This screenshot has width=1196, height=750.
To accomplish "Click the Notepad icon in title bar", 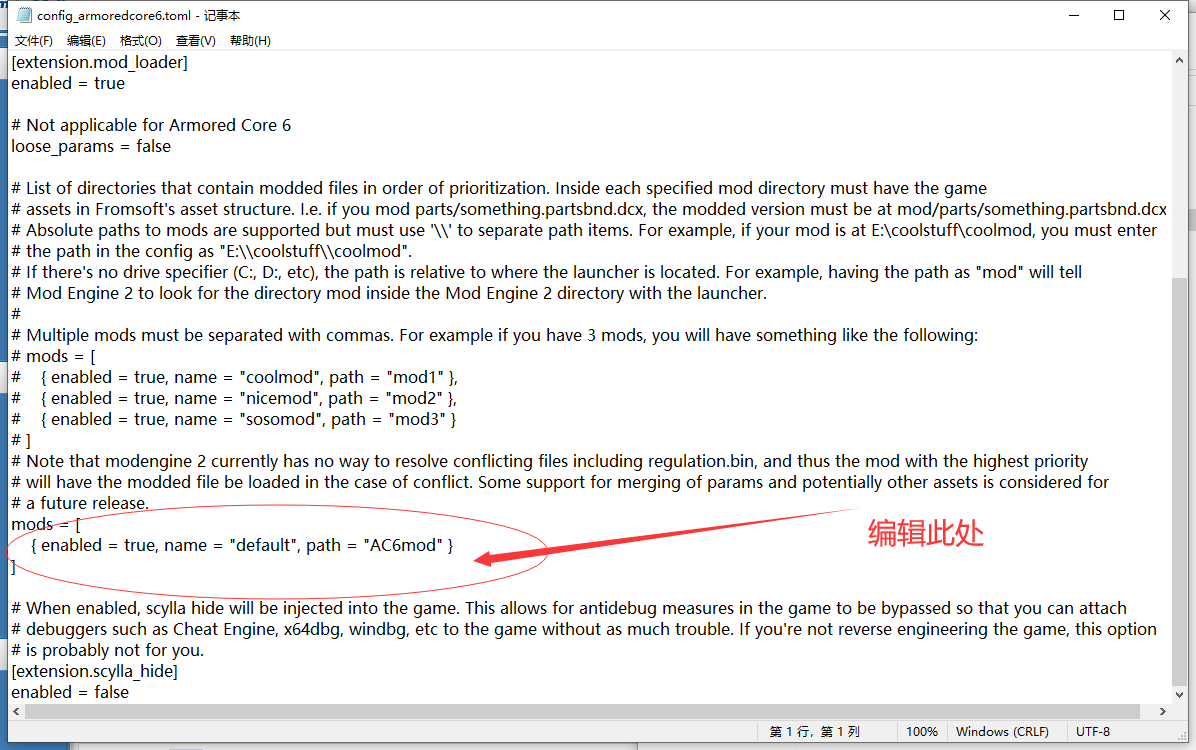I will (21, 16).
